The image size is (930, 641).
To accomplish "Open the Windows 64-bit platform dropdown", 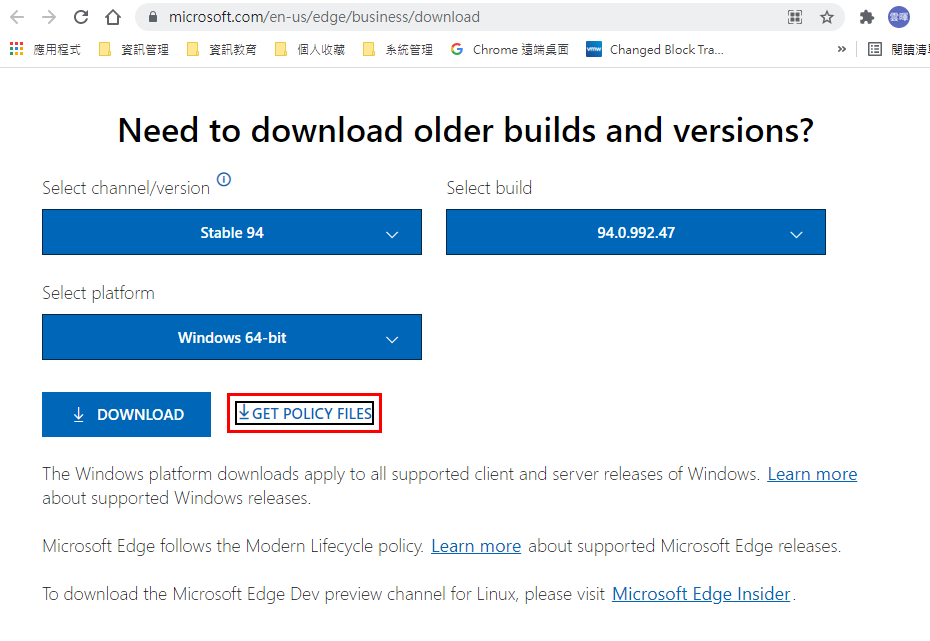I will click(x=232, y=337).
